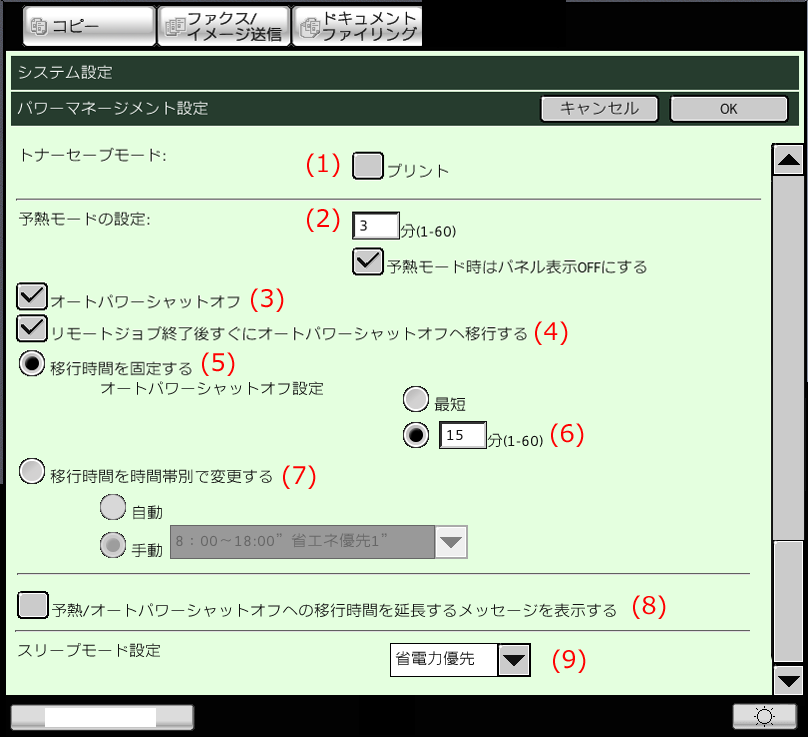808x737 pixels.
Task: Choose the 自動 radio button
Action: [x=113, y=508]
